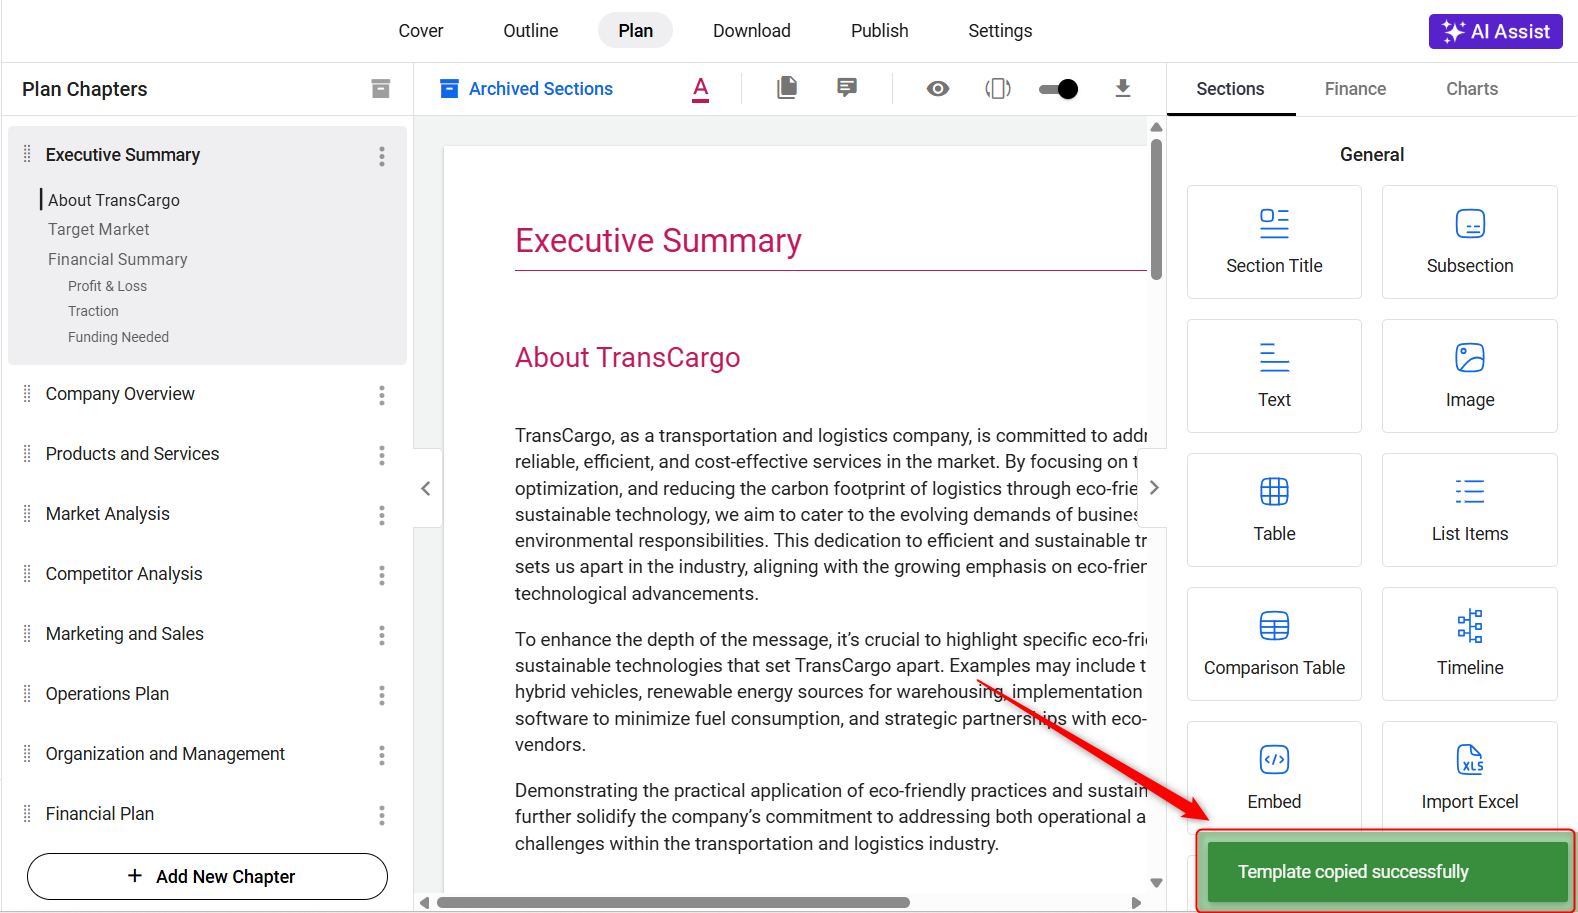This screenshot has height=913, width=1578.
Task: Click the Executive Summary heading in document
Action: [658, 241]
